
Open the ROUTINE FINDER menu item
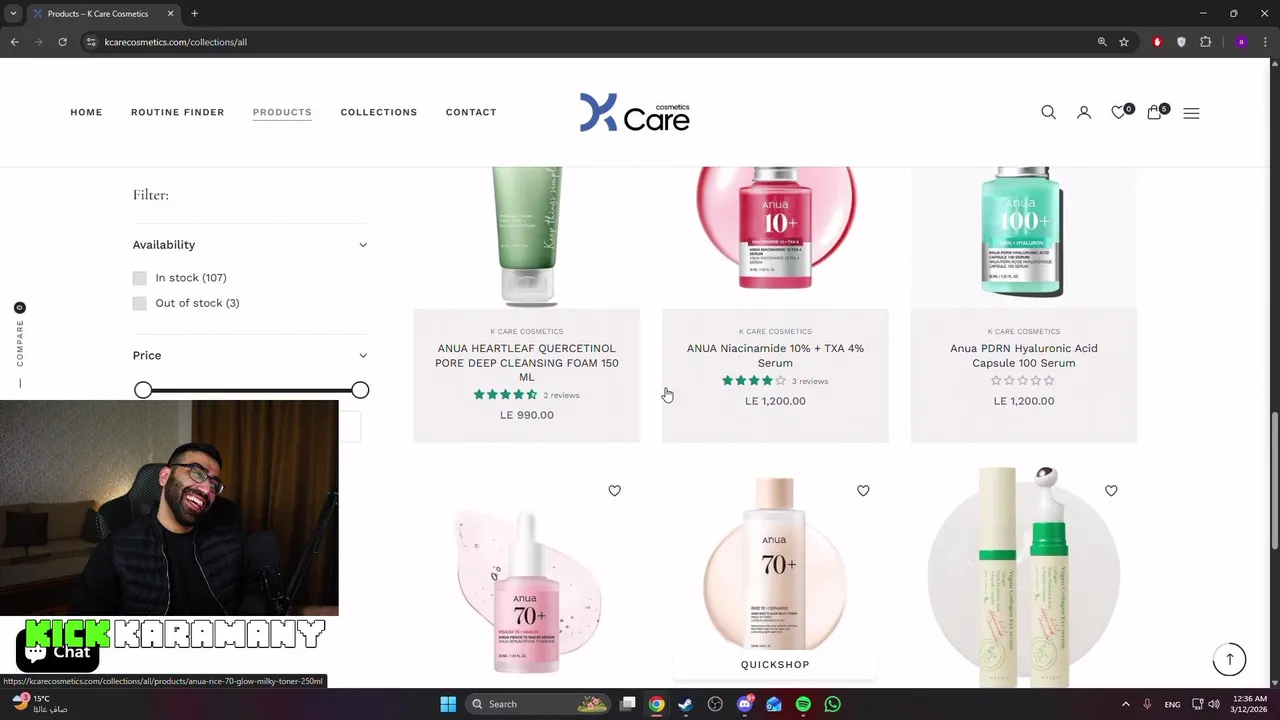point(178,112)
